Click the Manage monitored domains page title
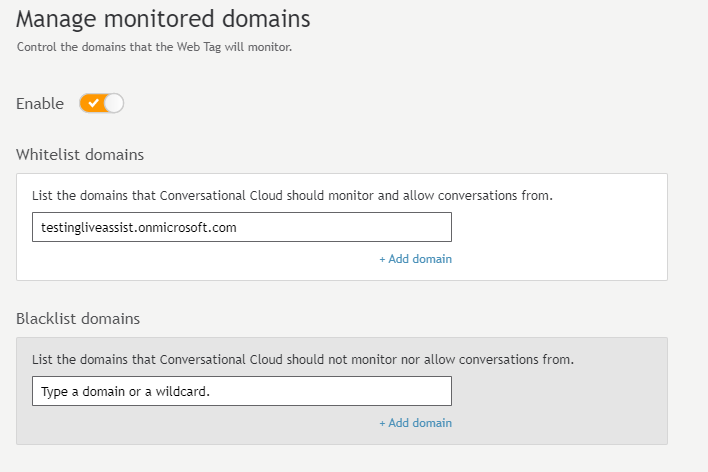The height and width of the screenshot is (472, 708). coord(163,19)
